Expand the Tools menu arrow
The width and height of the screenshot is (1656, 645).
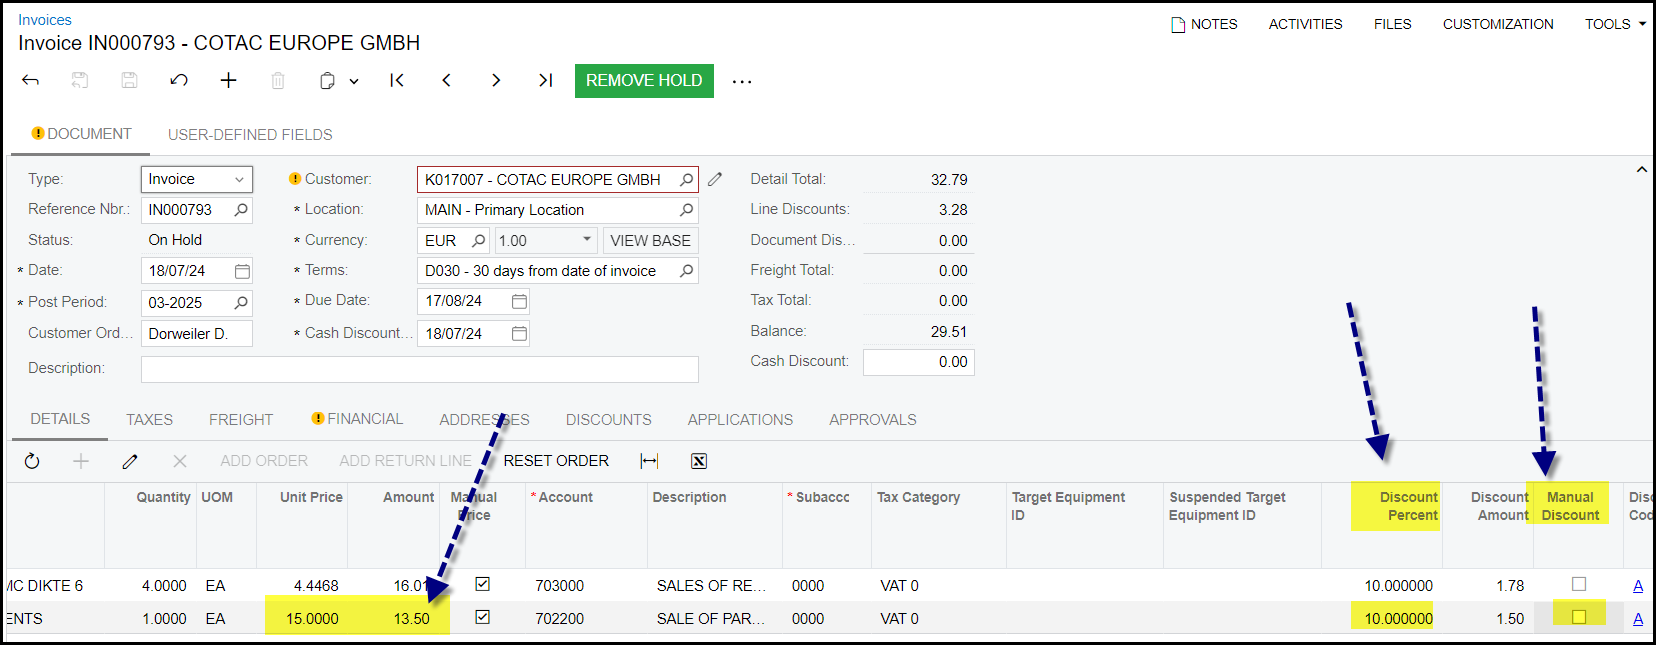pos(1642,25)
